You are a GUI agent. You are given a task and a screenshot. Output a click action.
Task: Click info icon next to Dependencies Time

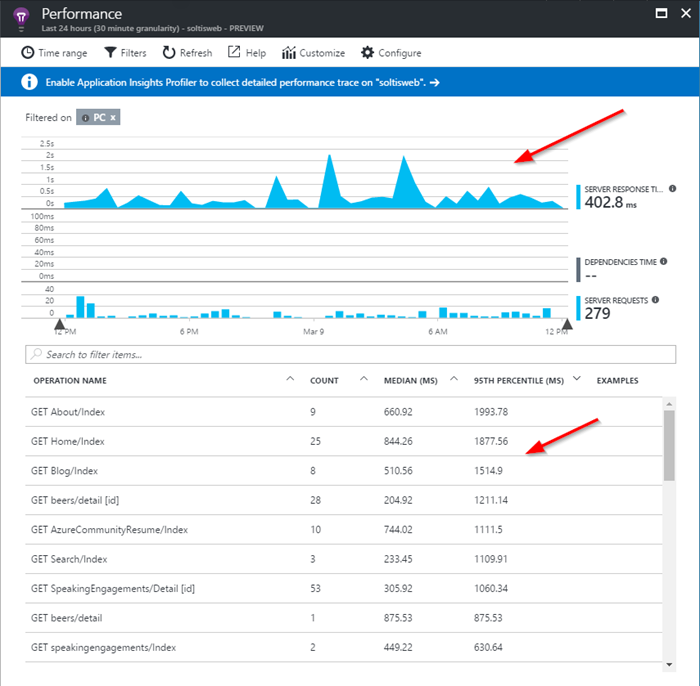coord(663,262)
